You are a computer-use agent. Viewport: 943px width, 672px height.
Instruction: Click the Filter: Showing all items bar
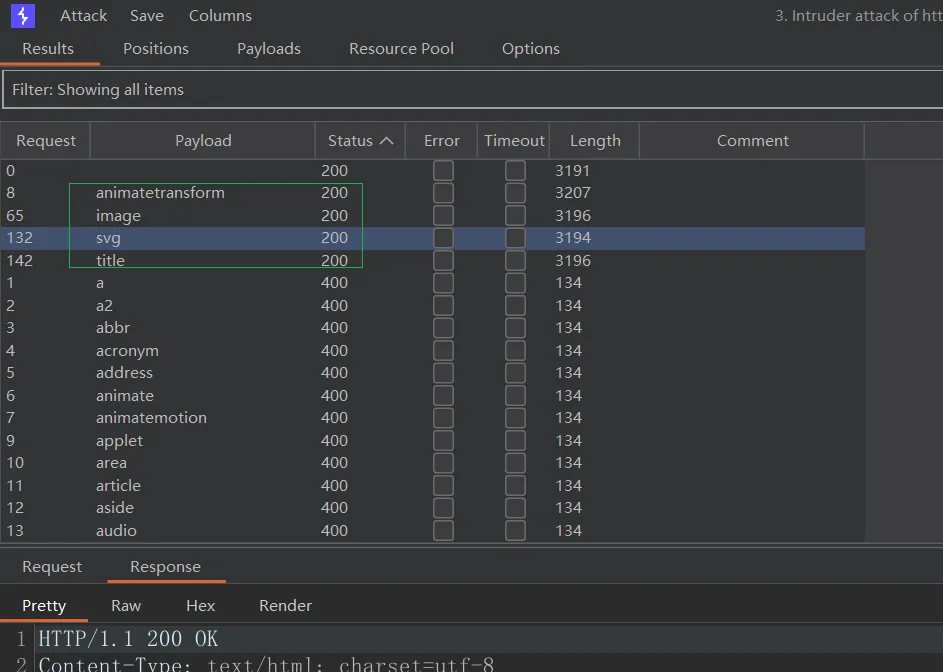coord(473,90)
